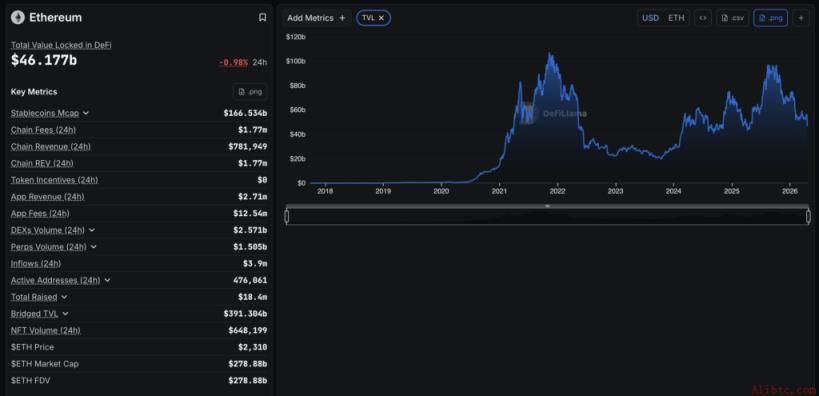
Task: Click the Ethereum logo icon
Action: click(x=18, y=18)
